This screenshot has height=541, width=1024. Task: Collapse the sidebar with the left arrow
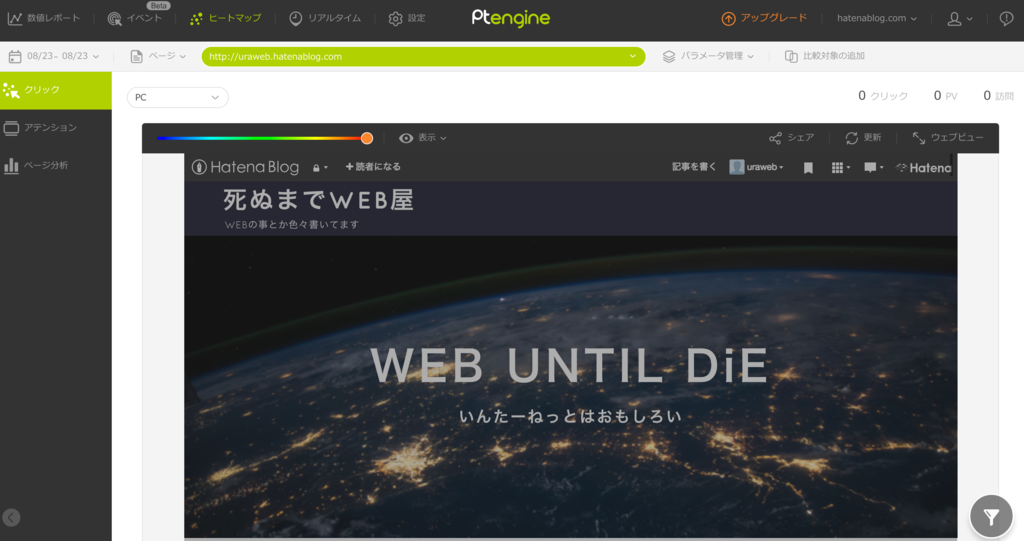pyautogui.click(x=11, y=517)
